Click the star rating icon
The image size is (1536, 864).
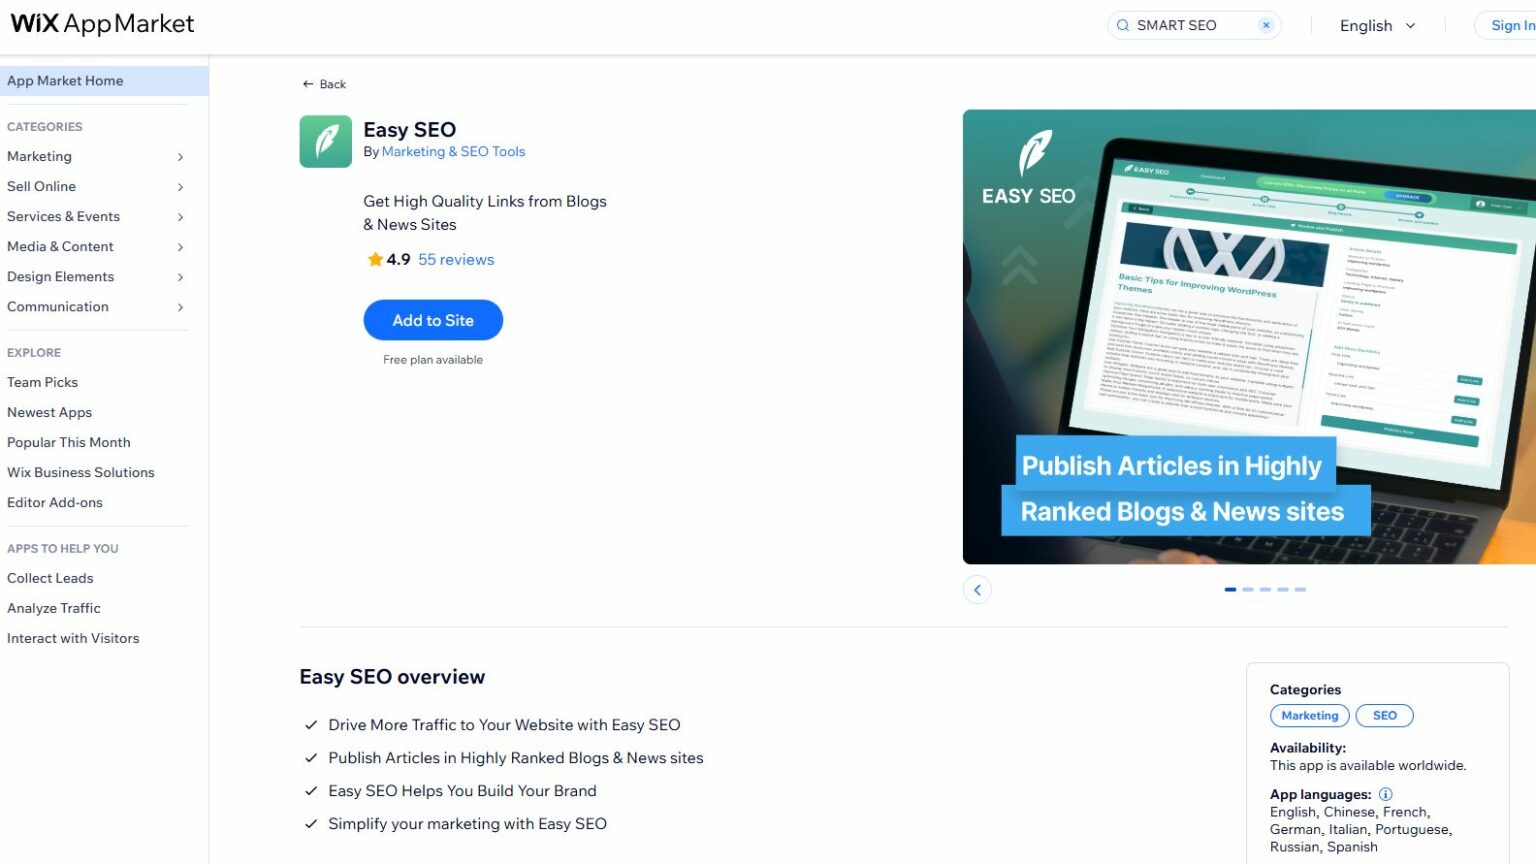pyautogui.click(x=374, y=259)
